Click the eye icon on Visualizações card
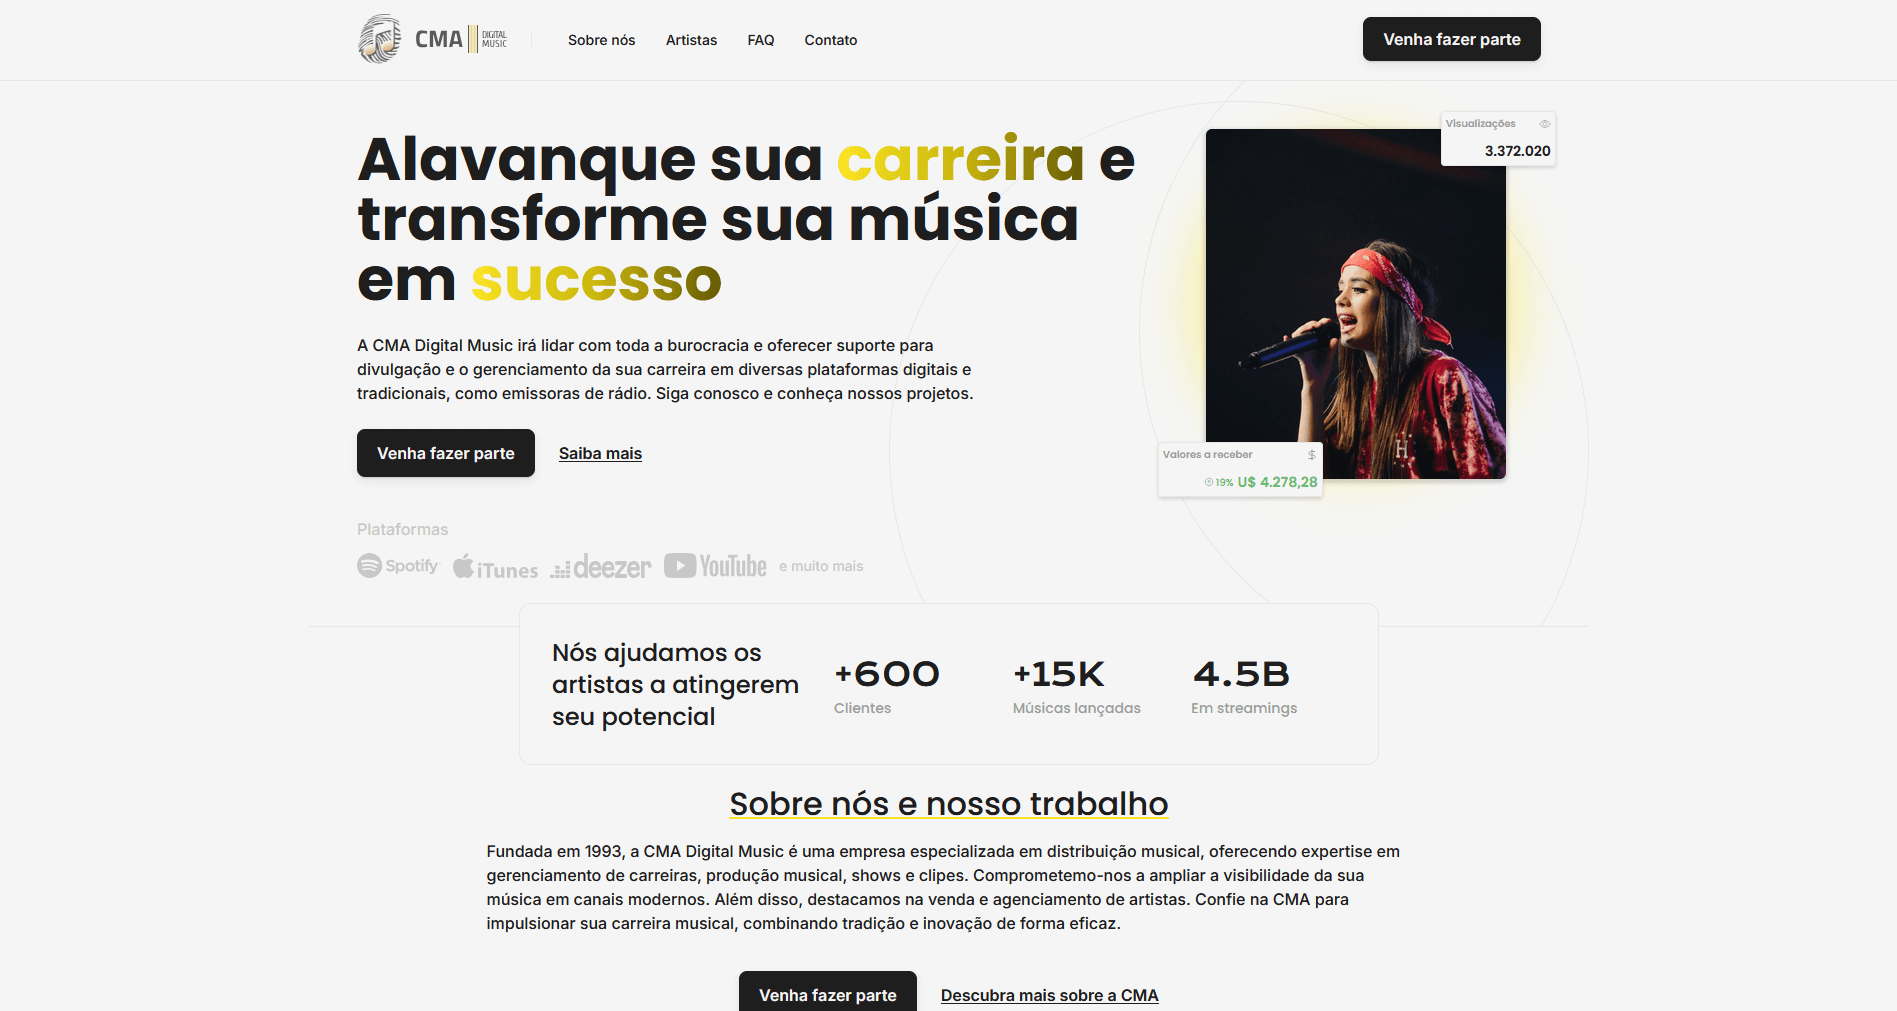Viewport: 1897px width, 1011px height. 1544,124
